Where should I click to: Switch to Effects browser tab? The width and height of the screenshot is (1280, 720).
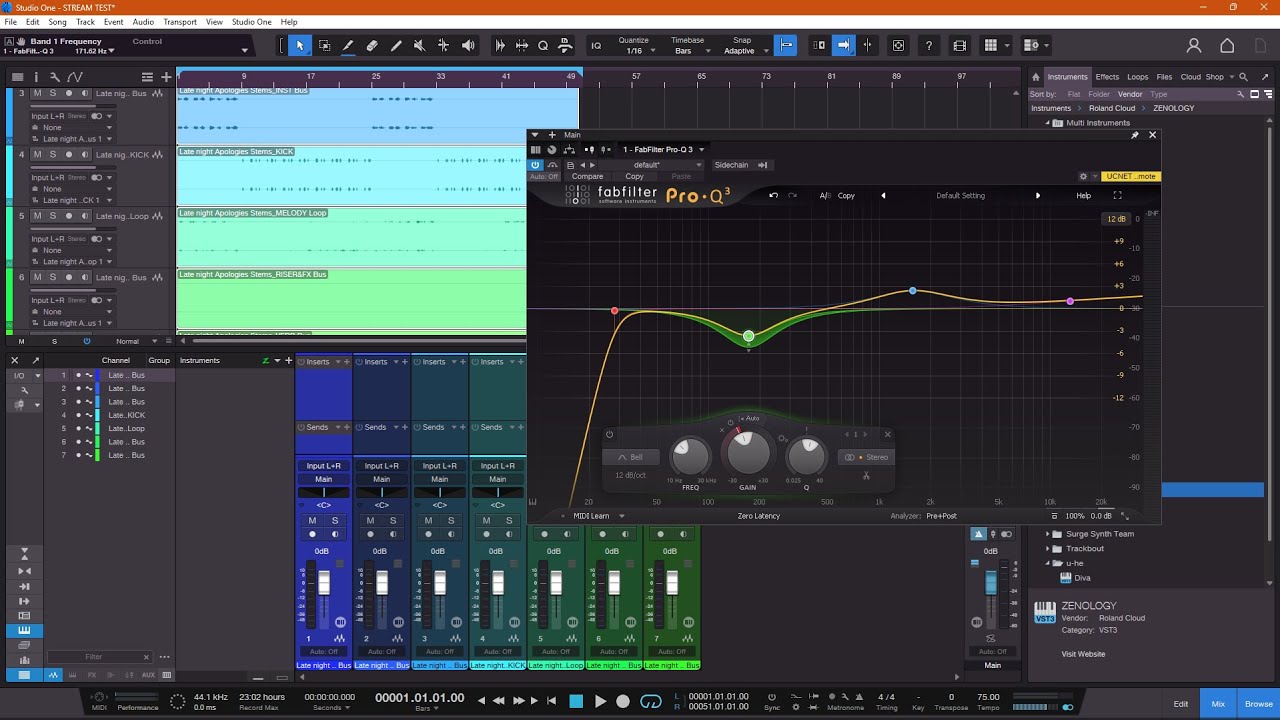(x=1107, y=77)
